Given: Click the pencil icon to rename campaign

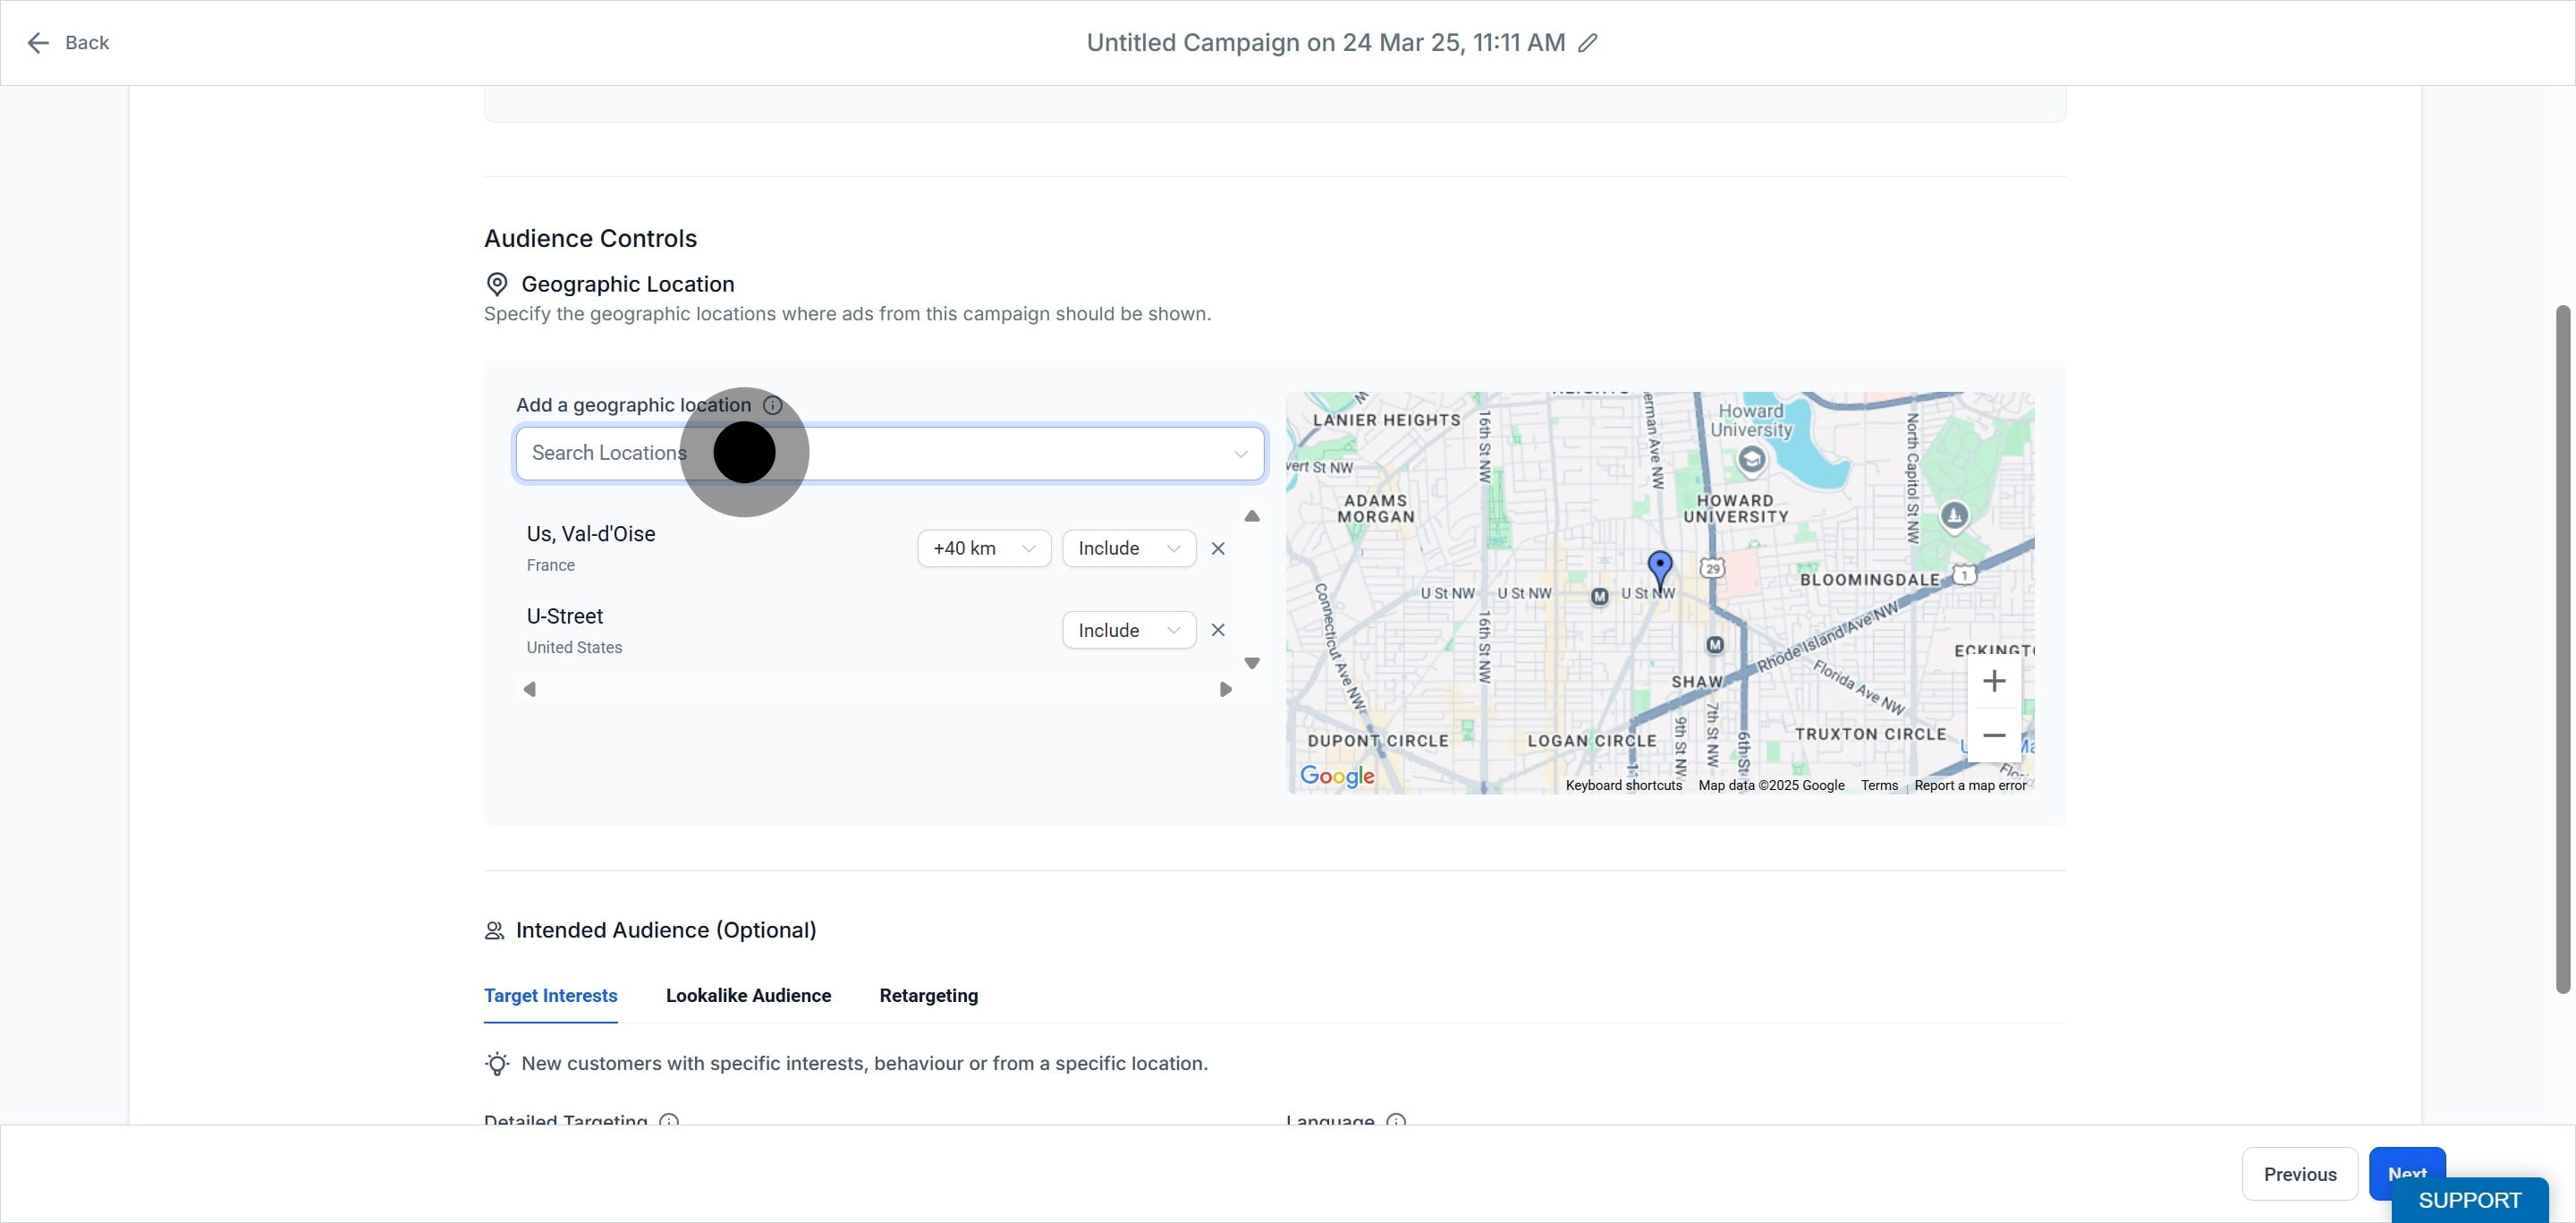Looking at the screenshot, I should pos(1587,43).
